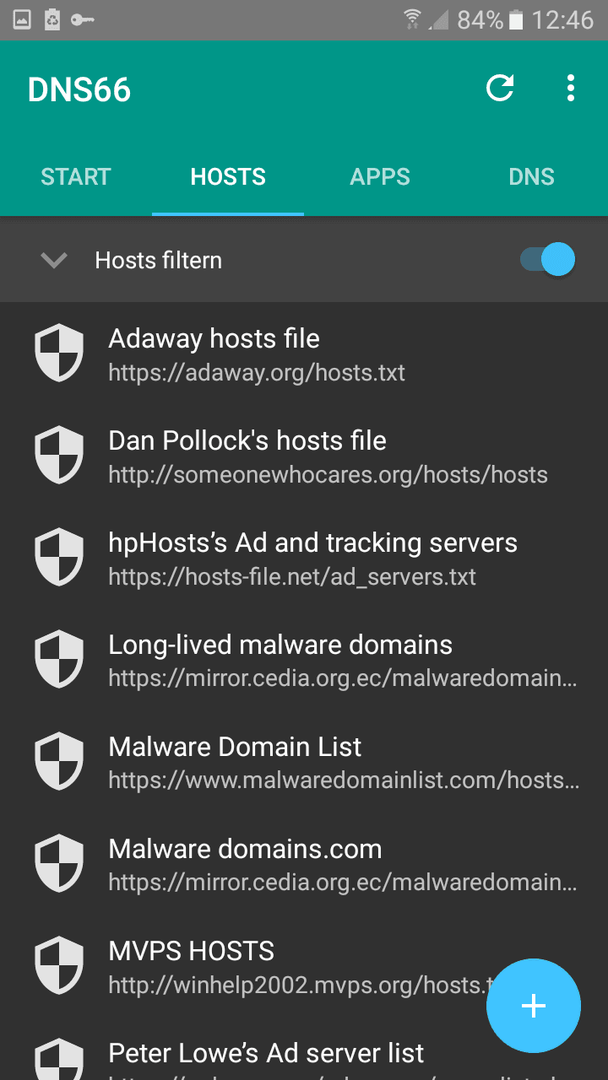608x1080 pixels.
Task: Collapse the Hosts filtern chevron
Action: (x=54, y=260)
